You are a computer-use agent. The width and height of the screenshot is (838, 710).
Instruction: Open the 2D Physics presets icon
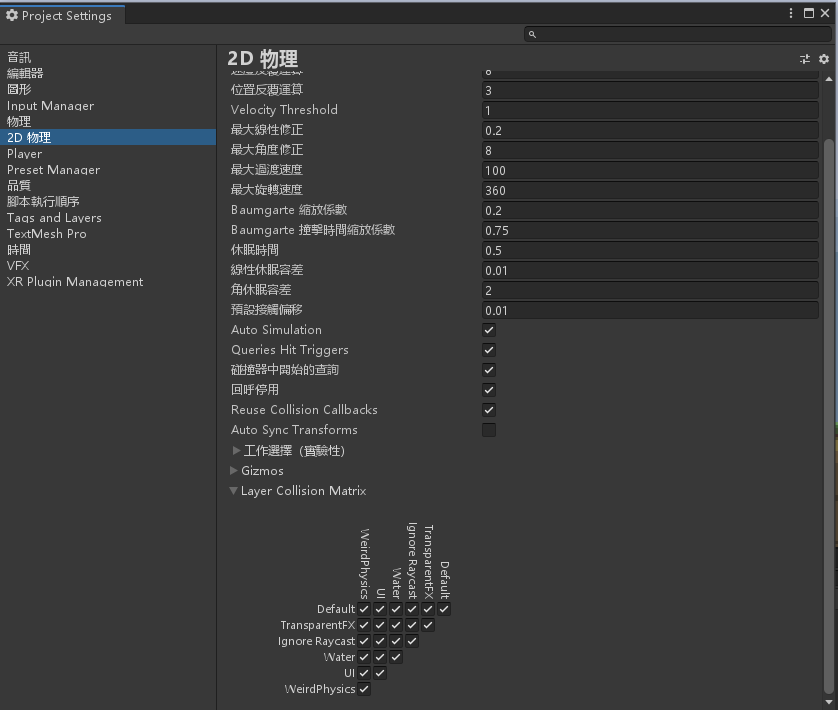(805, 59)
